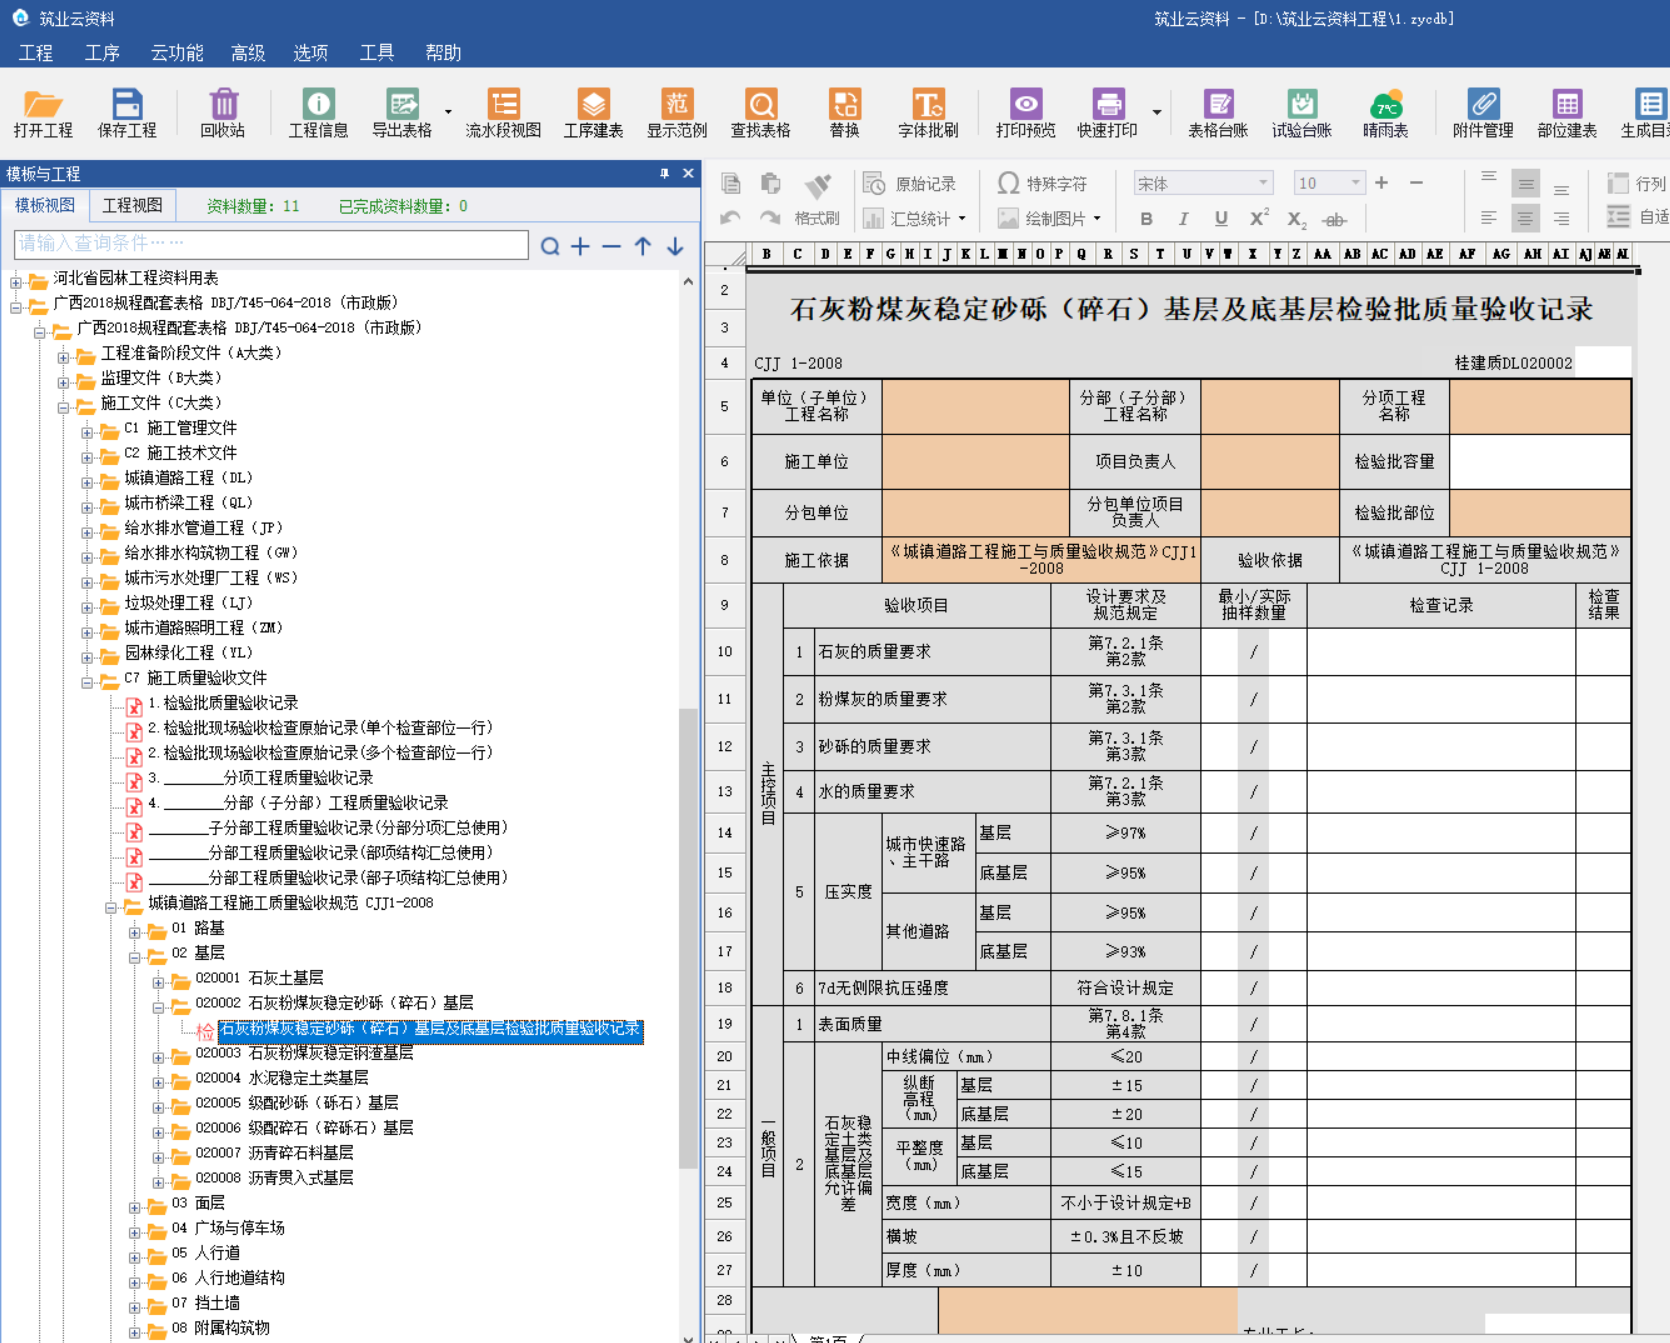Image resolution: width=1670 pixels, height=1343 pixels.
Task: Select 020004 水泥稳定土类基层 tree item
Action: [282, 1078]
